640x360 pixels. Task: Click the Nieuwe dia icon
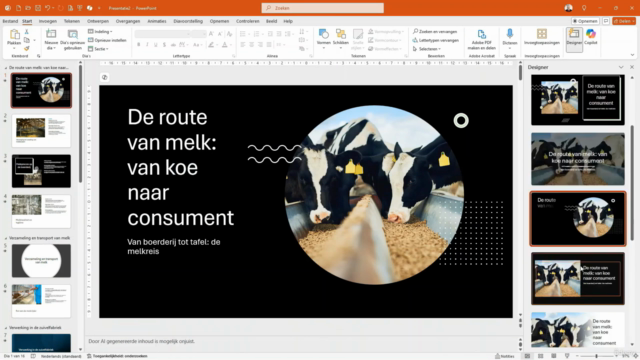pyautogui.click(x=51, y=34)
